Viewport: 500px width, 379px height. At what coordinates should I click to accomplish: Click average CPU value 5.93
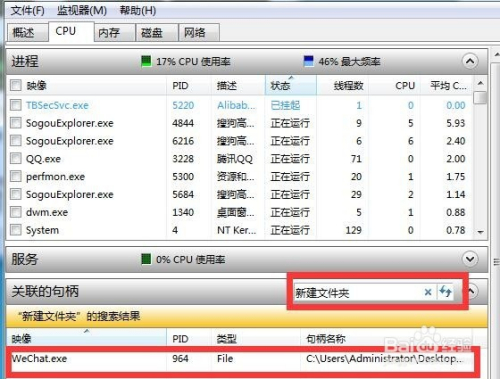point(456,123)
